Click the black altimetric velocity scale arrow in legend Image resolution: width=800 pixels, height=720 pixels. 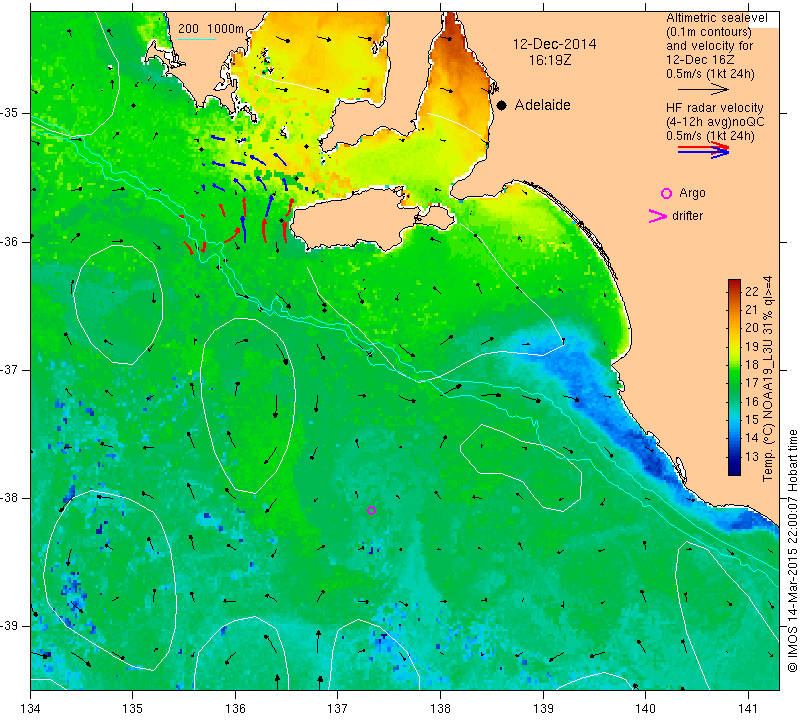704,89
